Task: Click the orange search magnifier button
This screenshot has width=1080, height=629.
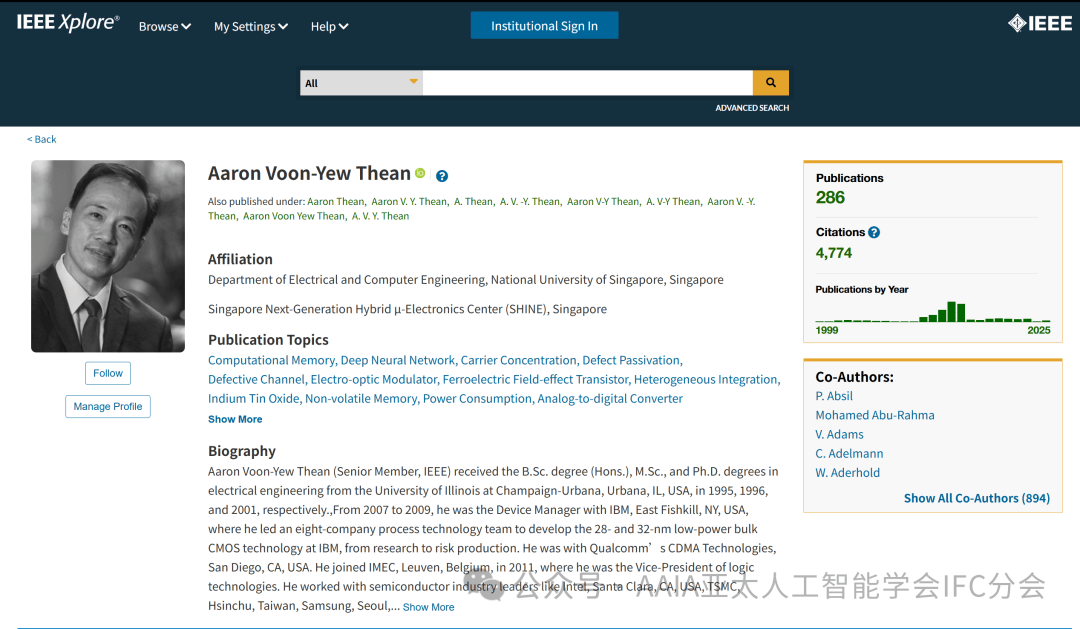Action: (771, 83)
